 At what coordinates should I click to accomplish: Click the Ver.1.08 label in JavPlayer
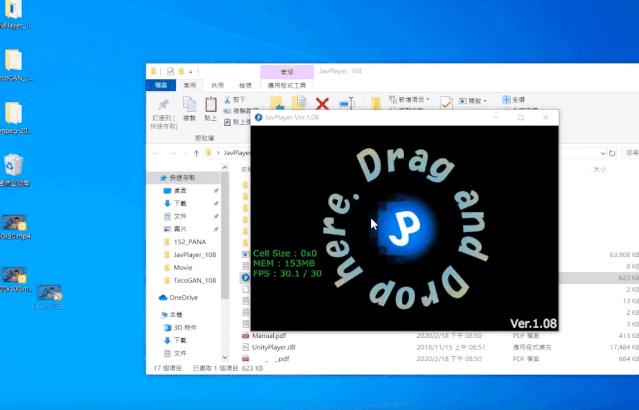533,323
